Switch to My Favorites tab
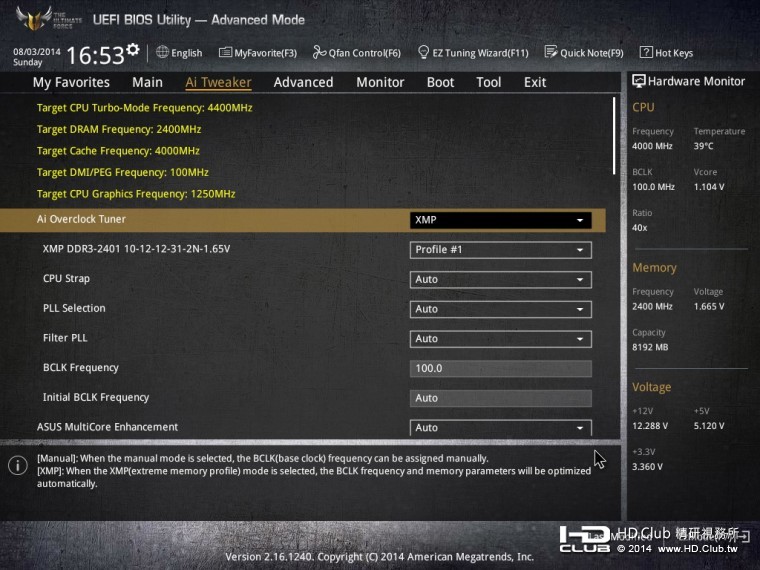This screenshot has width=760, height=570. tap(71, 82)
